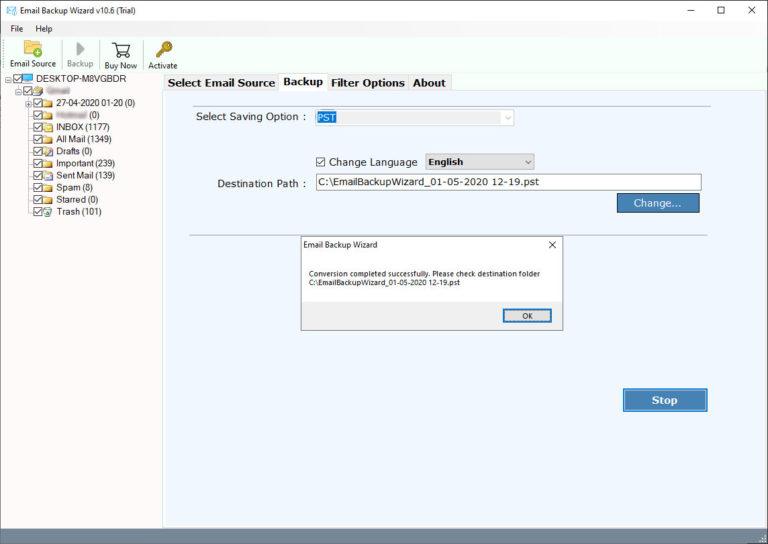Click the Destination Path input field
768x544 pixels.
point(508,182)
